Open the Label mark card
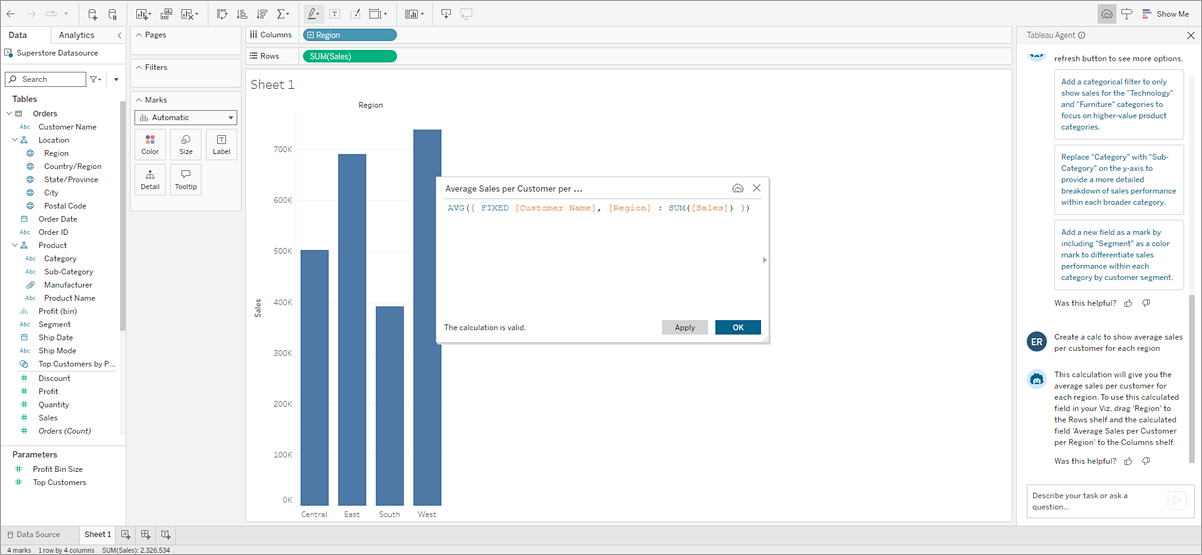 point(222,144)
